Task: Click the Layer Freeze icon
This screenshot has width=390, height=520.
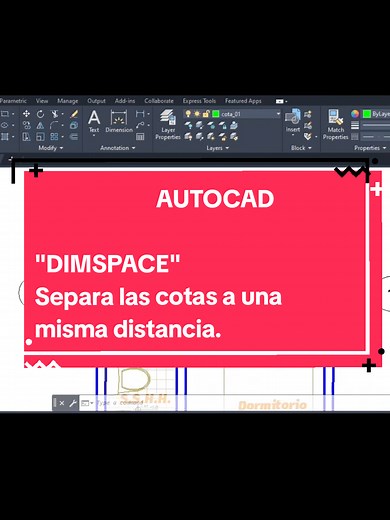Action: pos(211,125)
